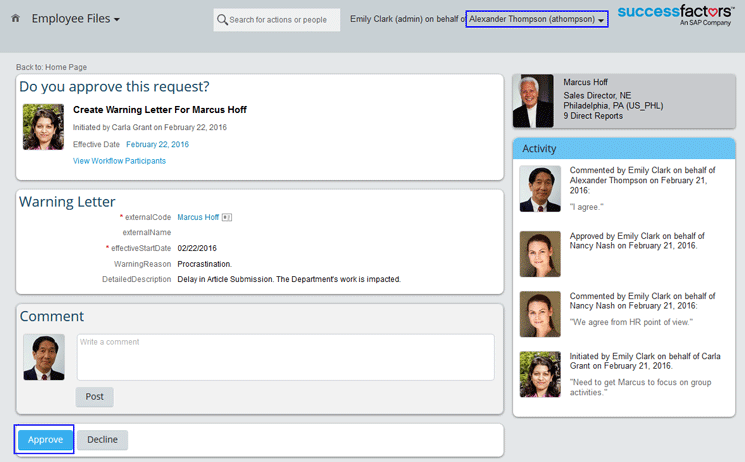Click Alexander Thompson's photo in Activity list
Screen dimensions: 745x462
(x=540, y=188)
